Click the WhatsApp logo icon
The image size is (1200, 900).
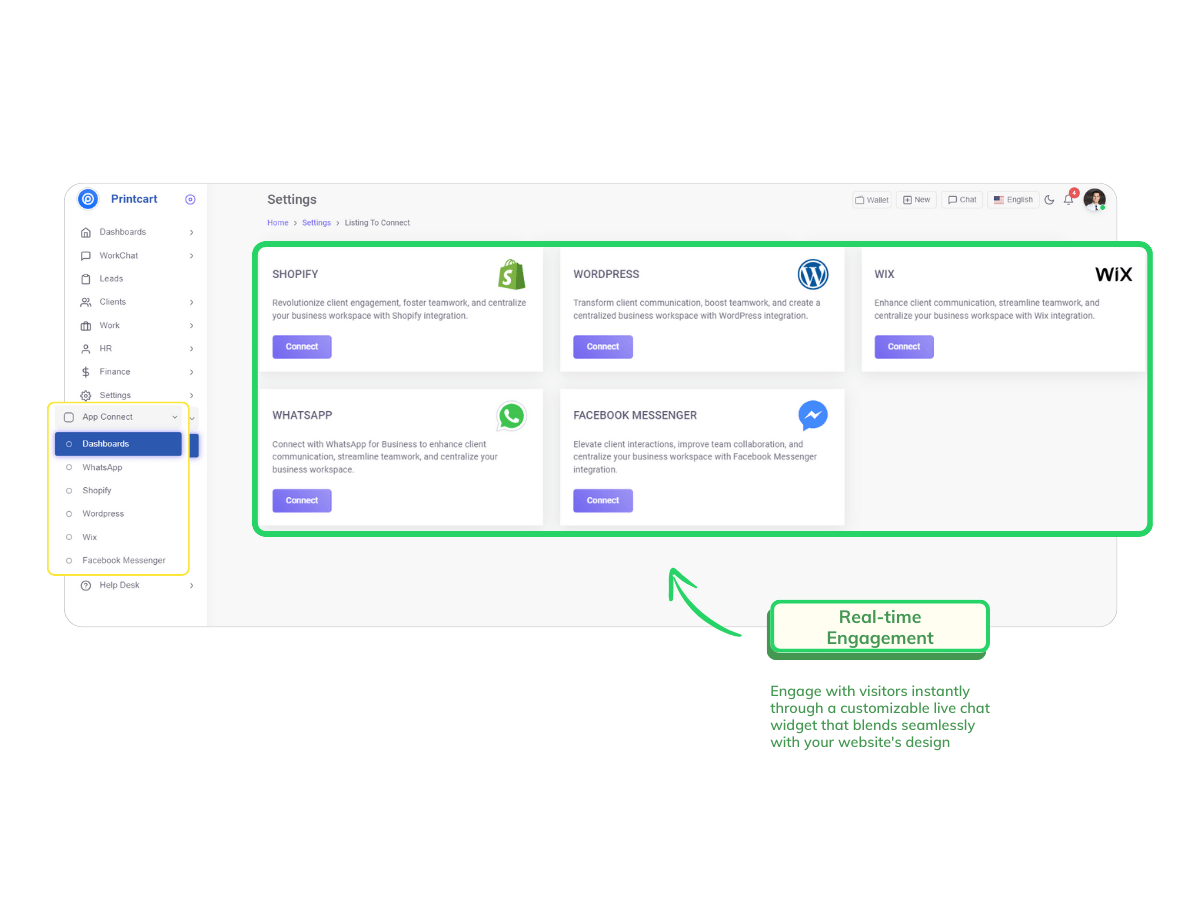512,416
